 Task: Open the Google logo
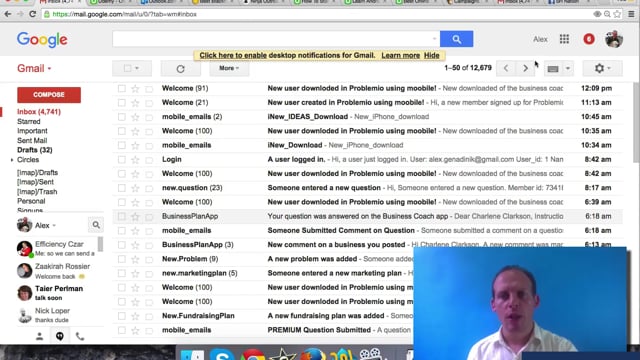(x=42, y=40)
